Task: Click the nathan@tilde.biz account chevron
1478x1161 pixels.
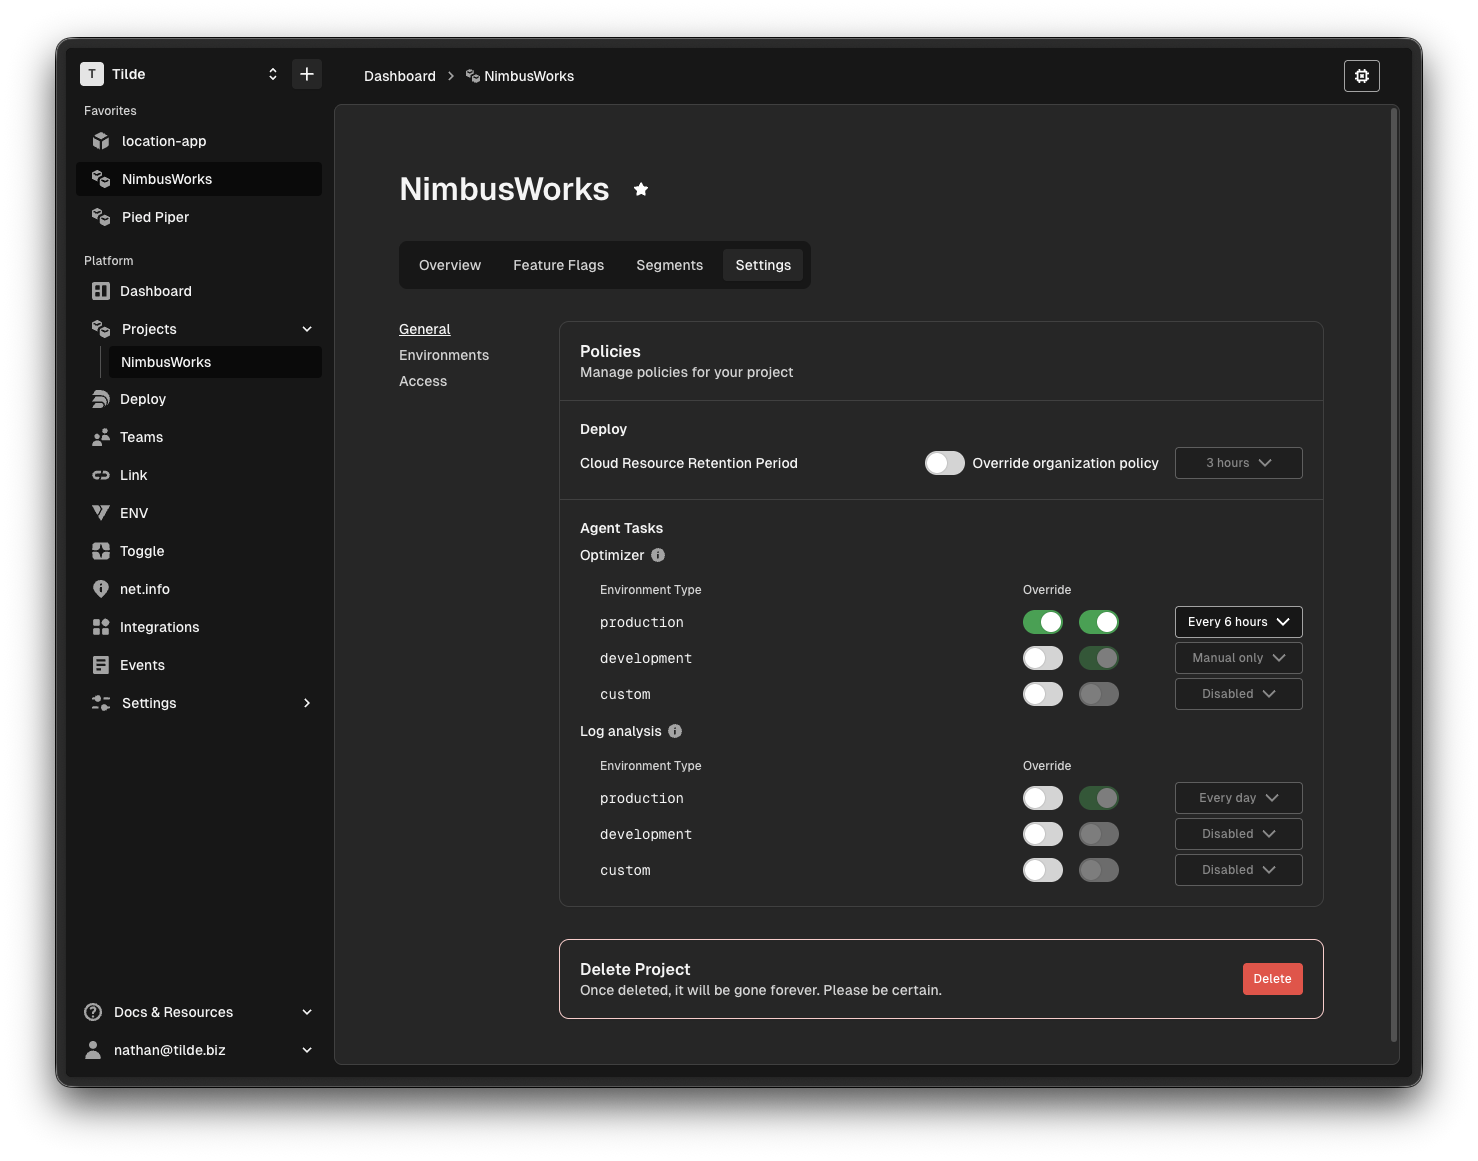Action: (x=307, y=1050)
